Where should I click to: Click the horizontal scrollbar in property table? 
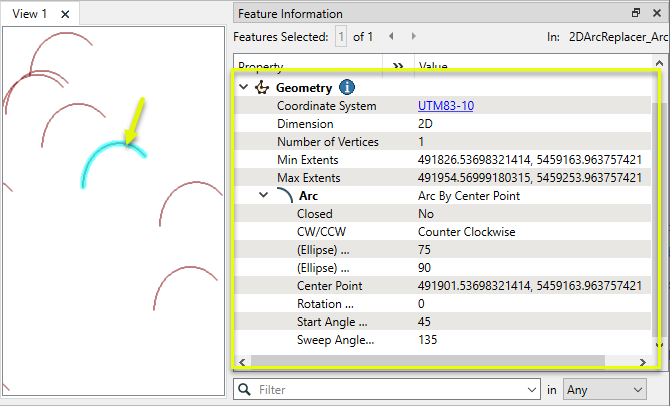425,360
